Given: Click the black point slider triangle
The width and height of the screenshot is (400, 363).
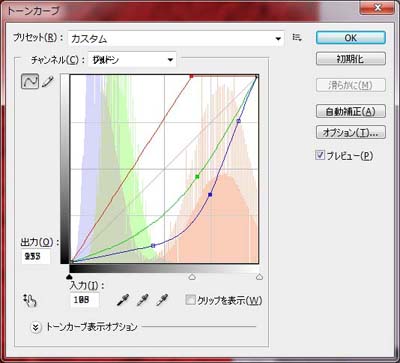Looking at the screenshot, I should [69, 276].
